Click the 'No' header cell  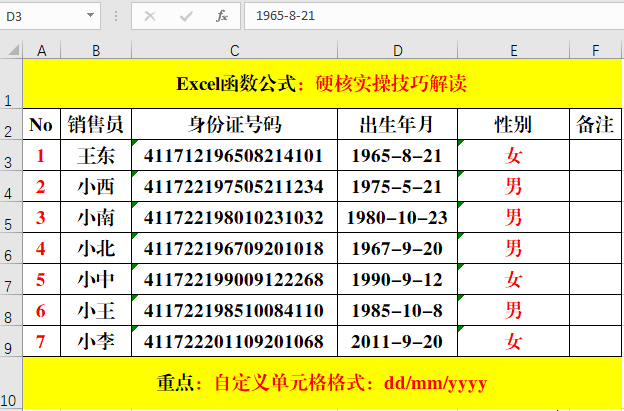41,124
